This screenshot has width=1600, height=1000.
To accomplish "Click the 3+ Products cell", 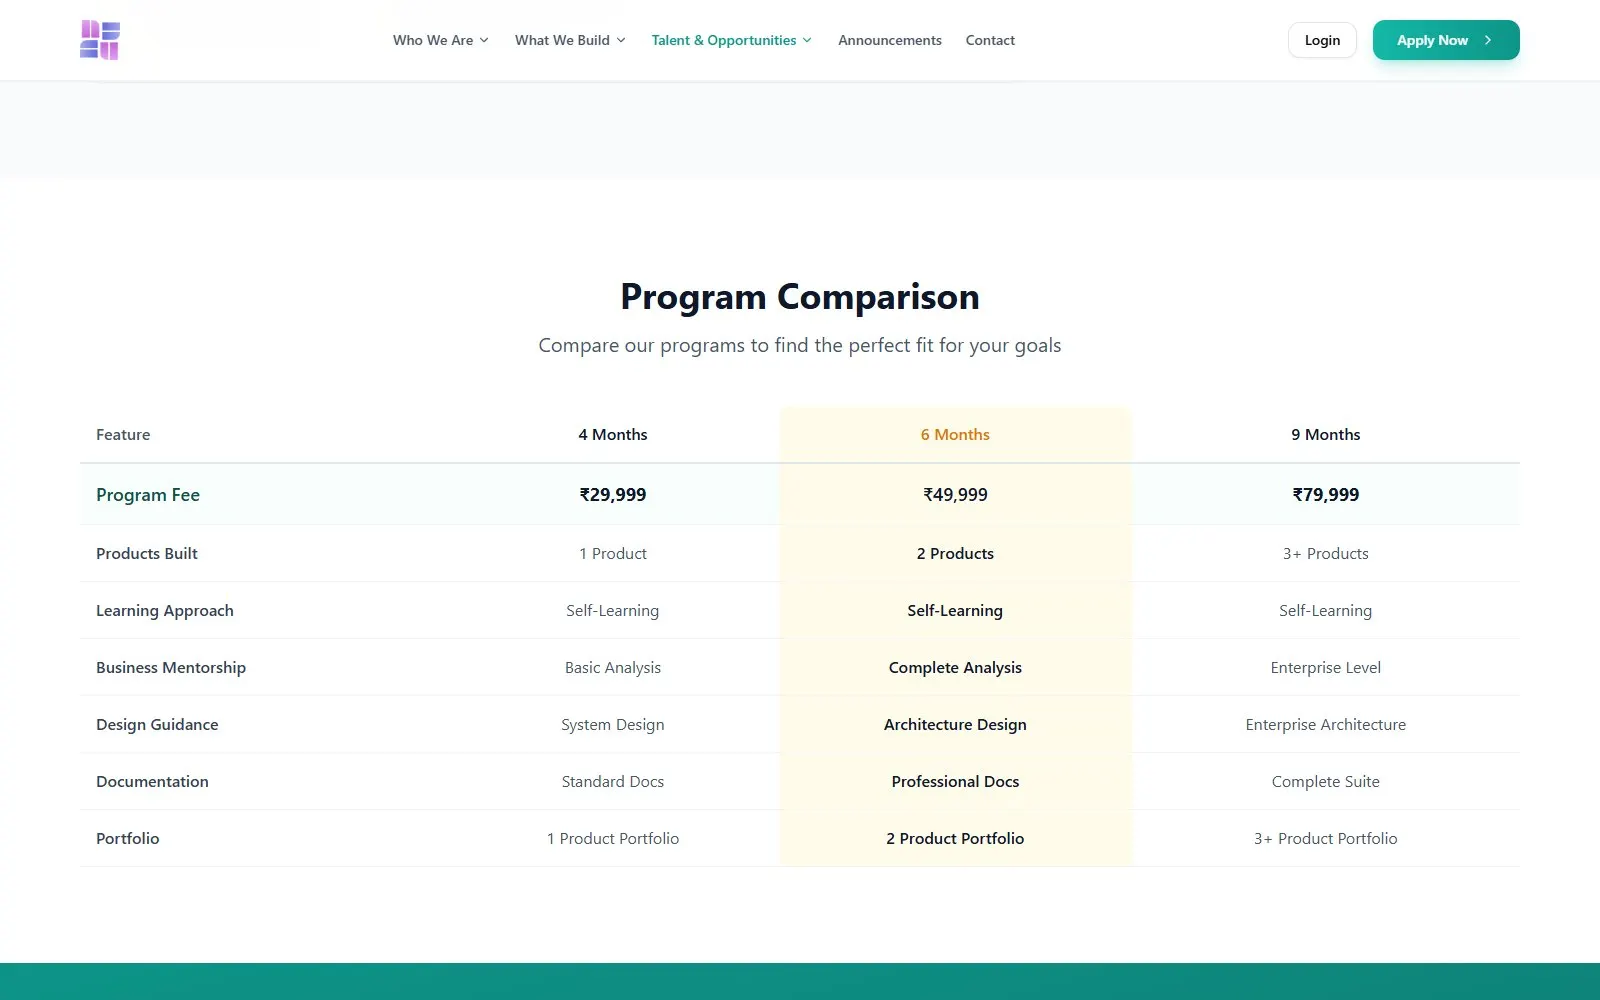I will pyautogui.click(x=1326, y=553).
